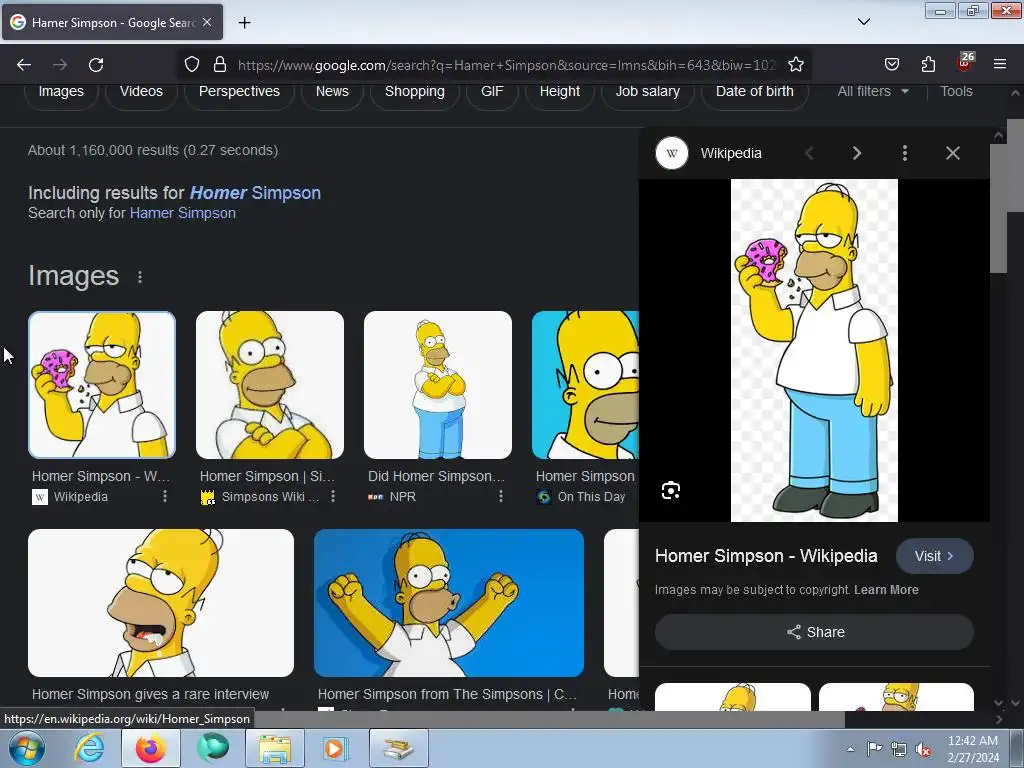
Task: Expand the list all tabs chevron
Action: (x=863, y=22)
